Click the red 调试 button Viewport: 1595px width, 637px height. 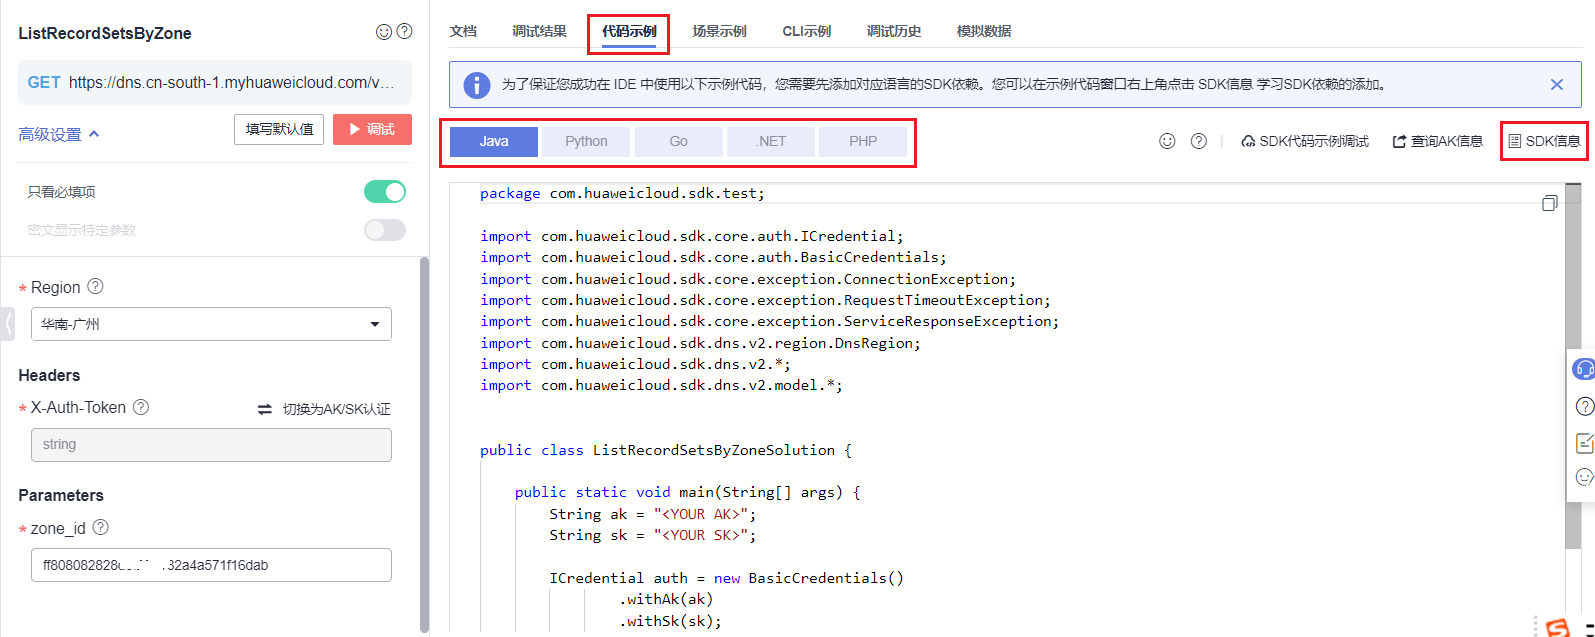coord(372,130)
